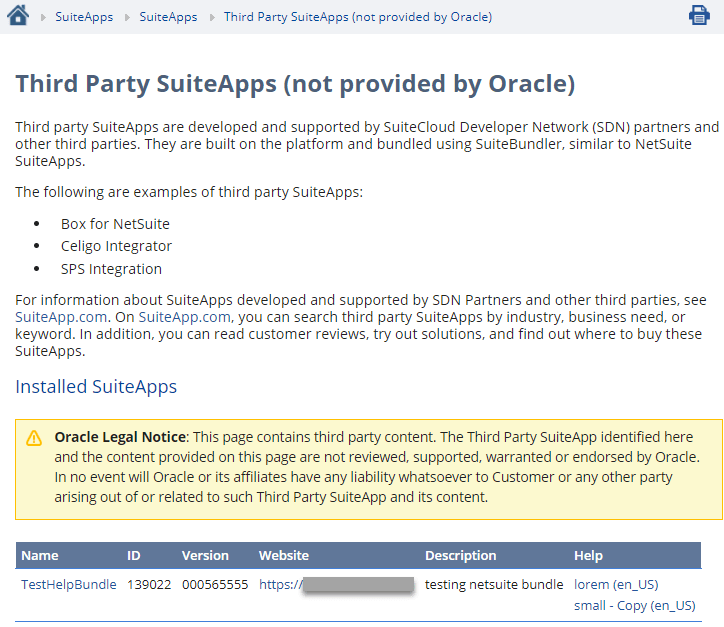Click first breadcrumb separator arrow after Home
The height and width of the screenshot is (627, 724).
pyautogui.click(x=43, y=18)
